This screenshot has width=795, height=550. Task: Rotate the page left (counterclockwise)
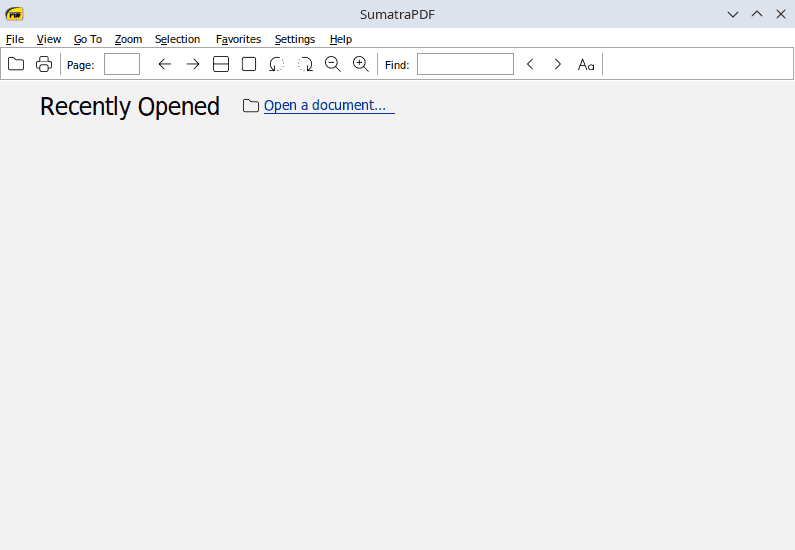pyautogui.click(x=277, y=64)
